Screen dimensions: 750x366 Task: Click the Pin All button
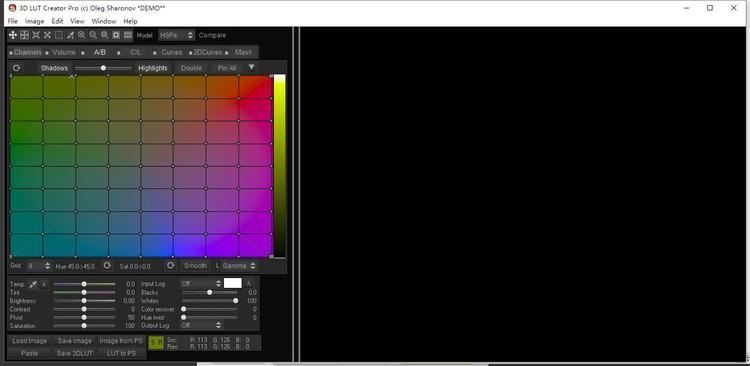click(x=227, y=68)
